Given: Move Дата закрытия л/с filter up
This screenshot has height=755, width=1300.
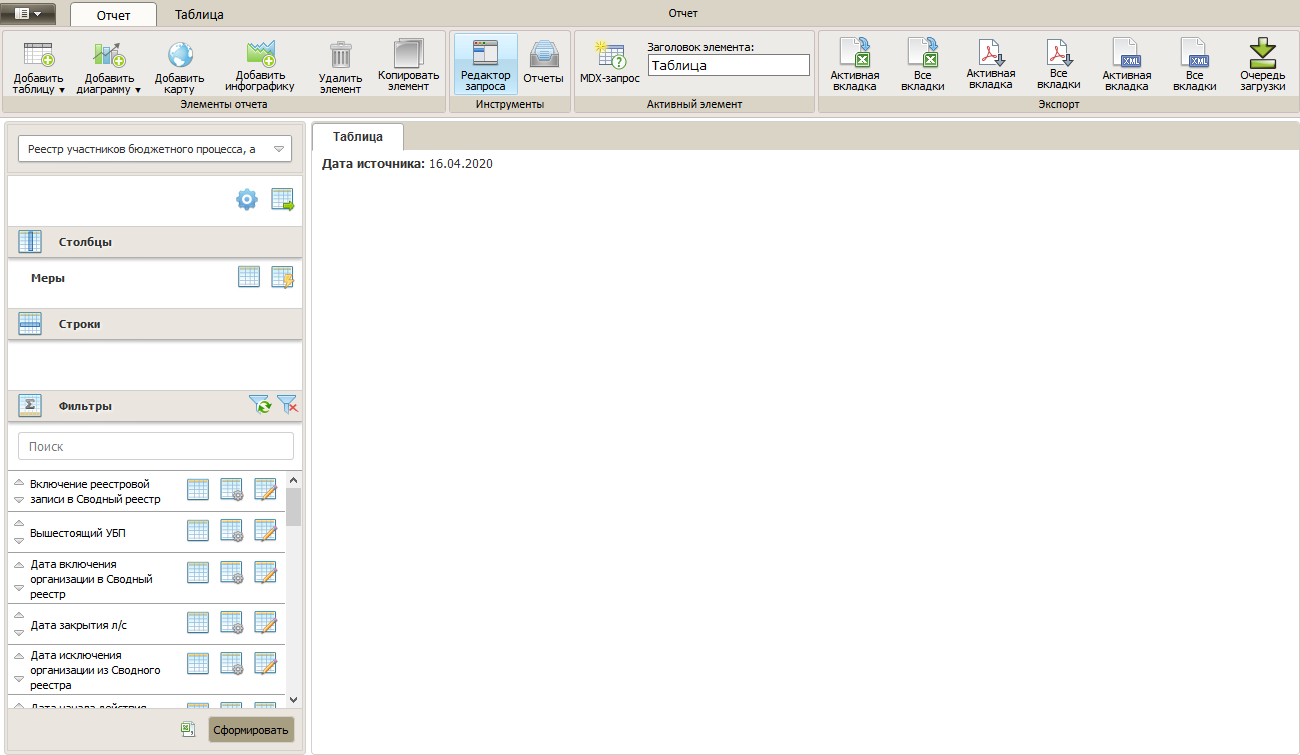Looking at the screenshot, I should pyautogui.click(x=18, y=615).
